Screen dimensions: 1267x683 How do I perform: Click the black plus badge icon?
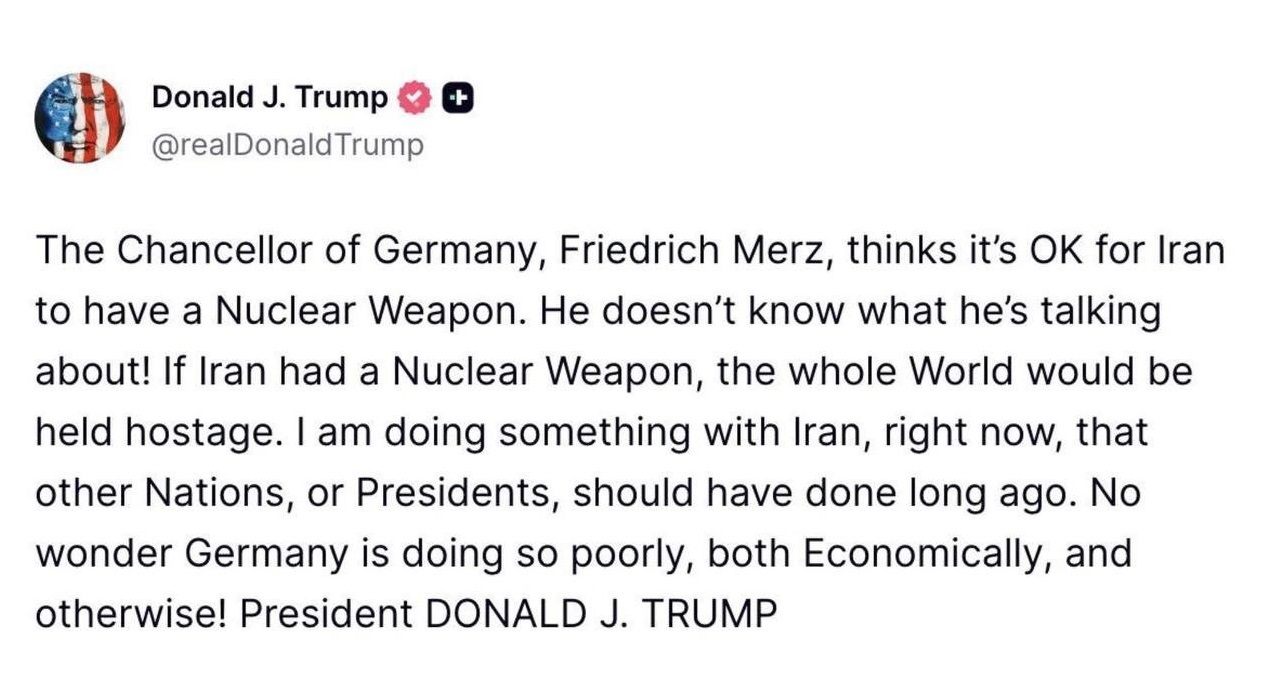click(x=456, y=98)
